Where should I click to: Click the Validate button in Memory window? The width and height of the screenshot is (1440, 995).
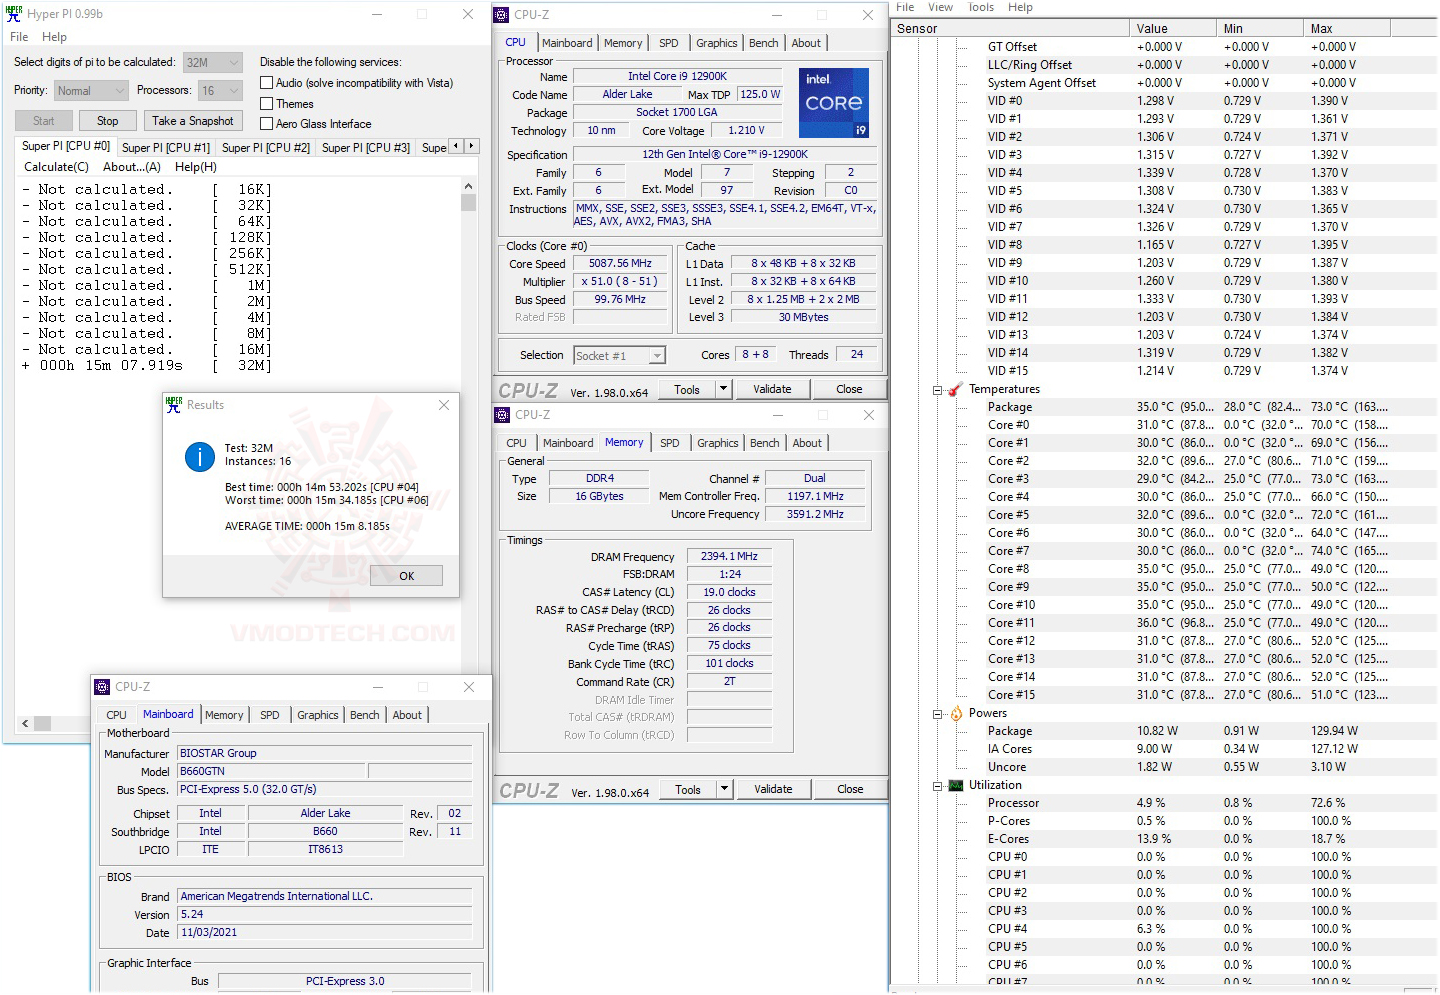click(x=772, y=789)
